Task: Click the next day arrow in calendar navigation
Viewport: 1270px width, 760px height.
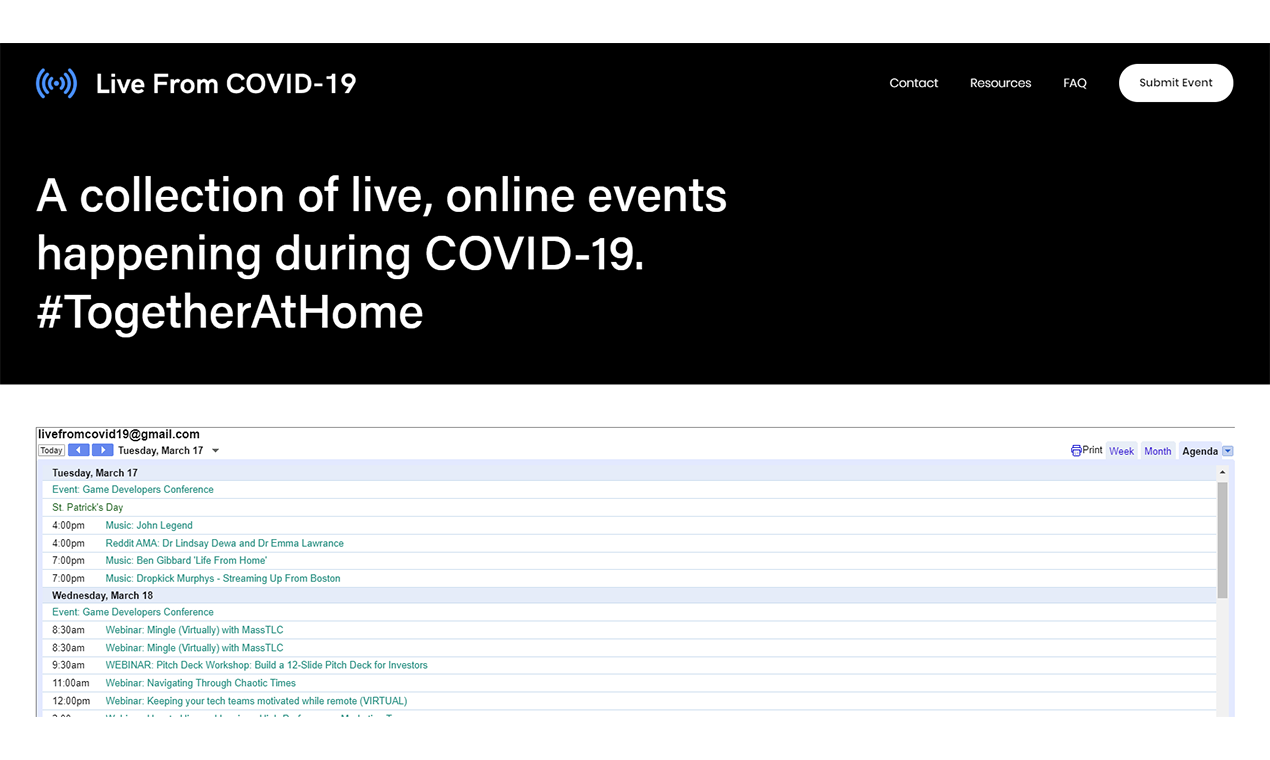Action: click(x=102, y=450)
